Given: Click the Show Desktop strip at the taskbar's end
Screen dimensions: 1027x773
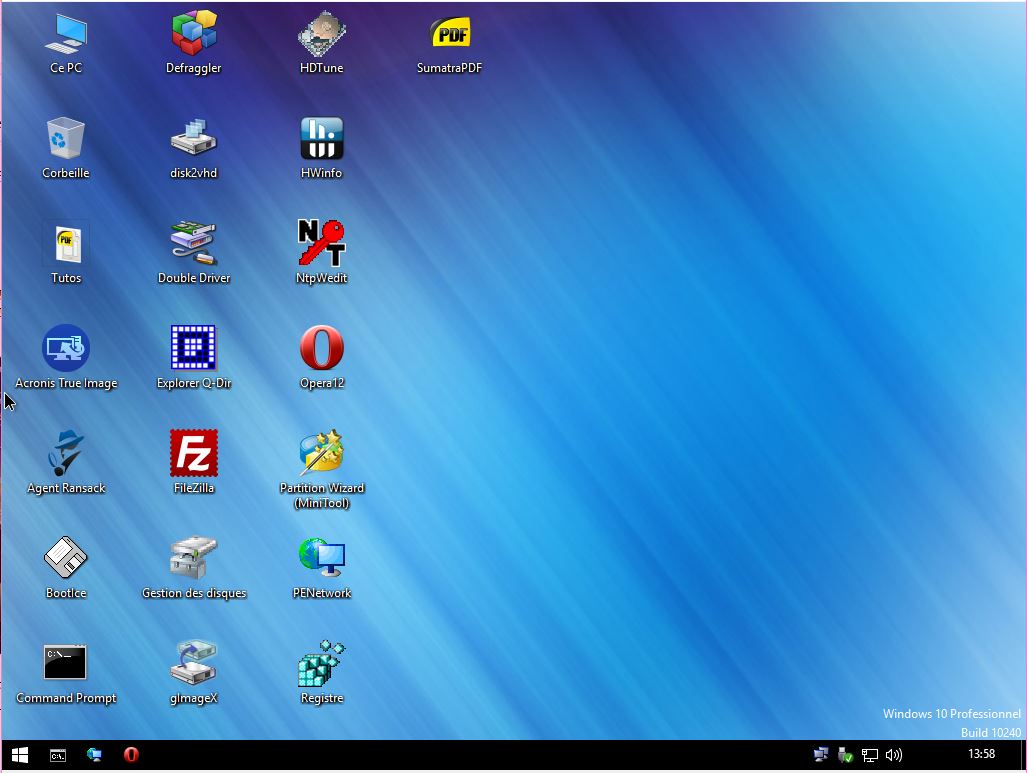Looking at the screenshot, I should point(1023,755).
